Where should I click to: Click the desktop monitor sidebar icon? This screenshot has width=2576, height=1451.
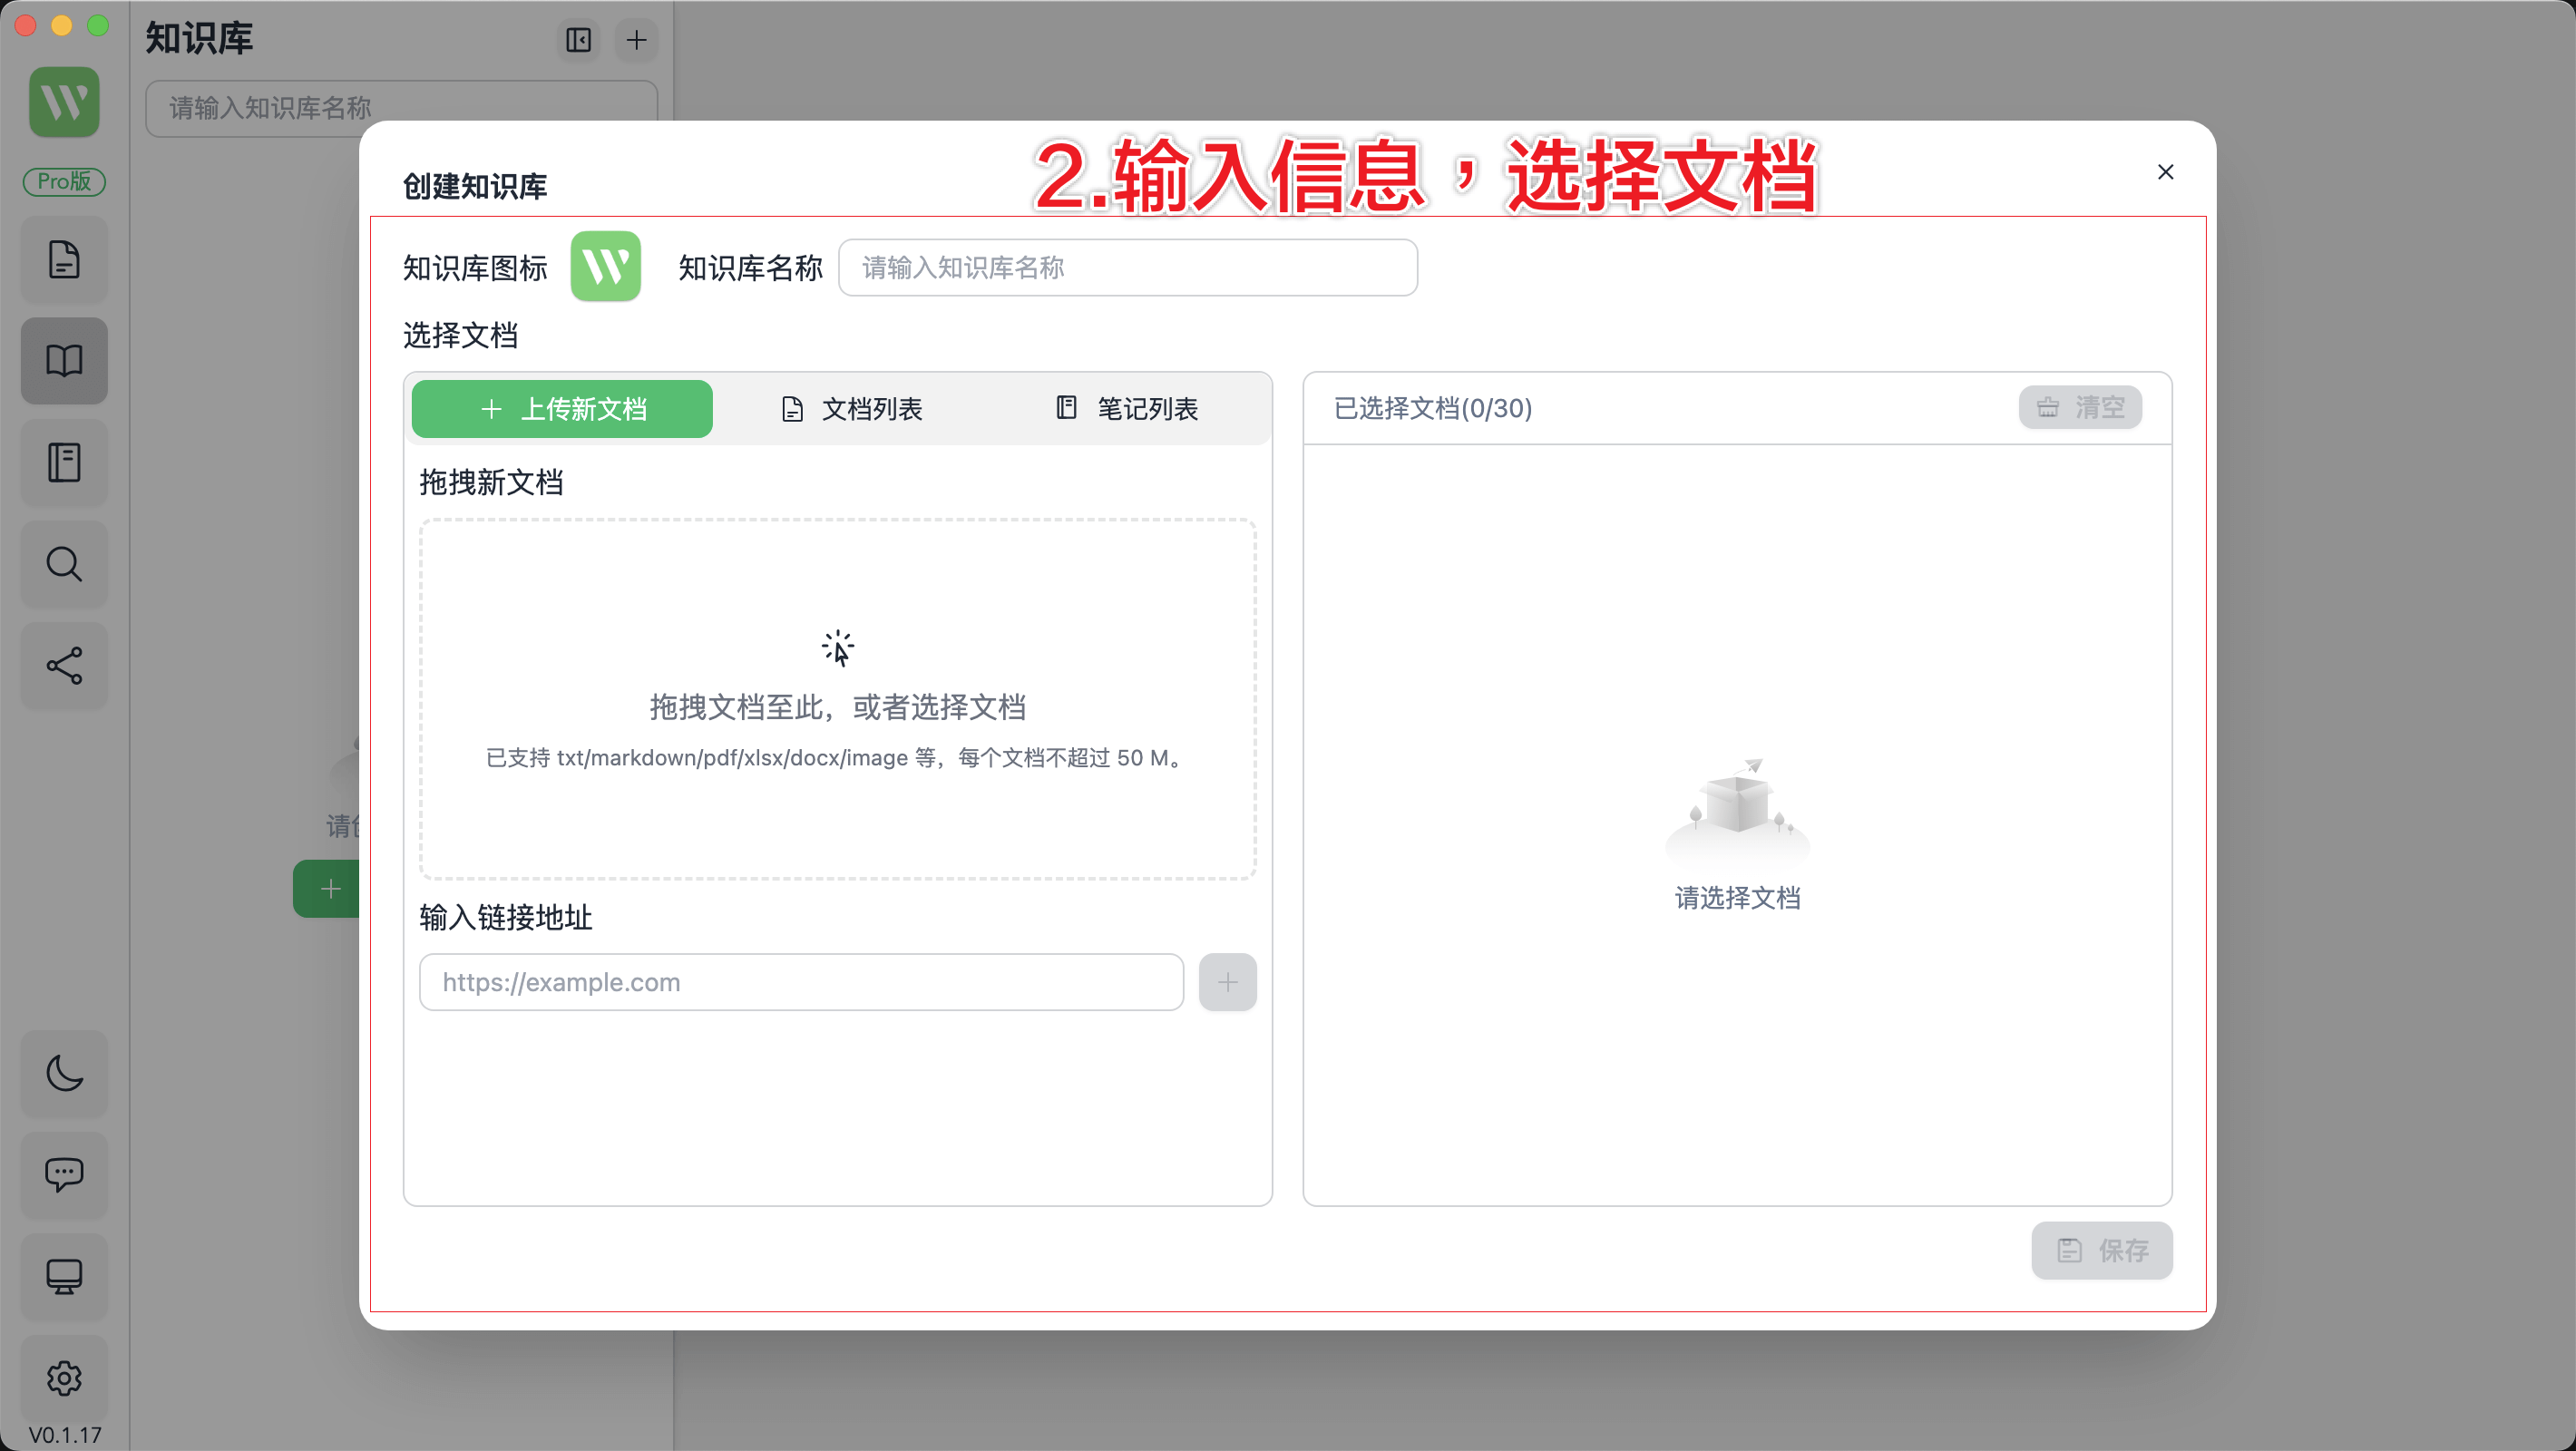pyautogui.click(x=64, y=1276)
